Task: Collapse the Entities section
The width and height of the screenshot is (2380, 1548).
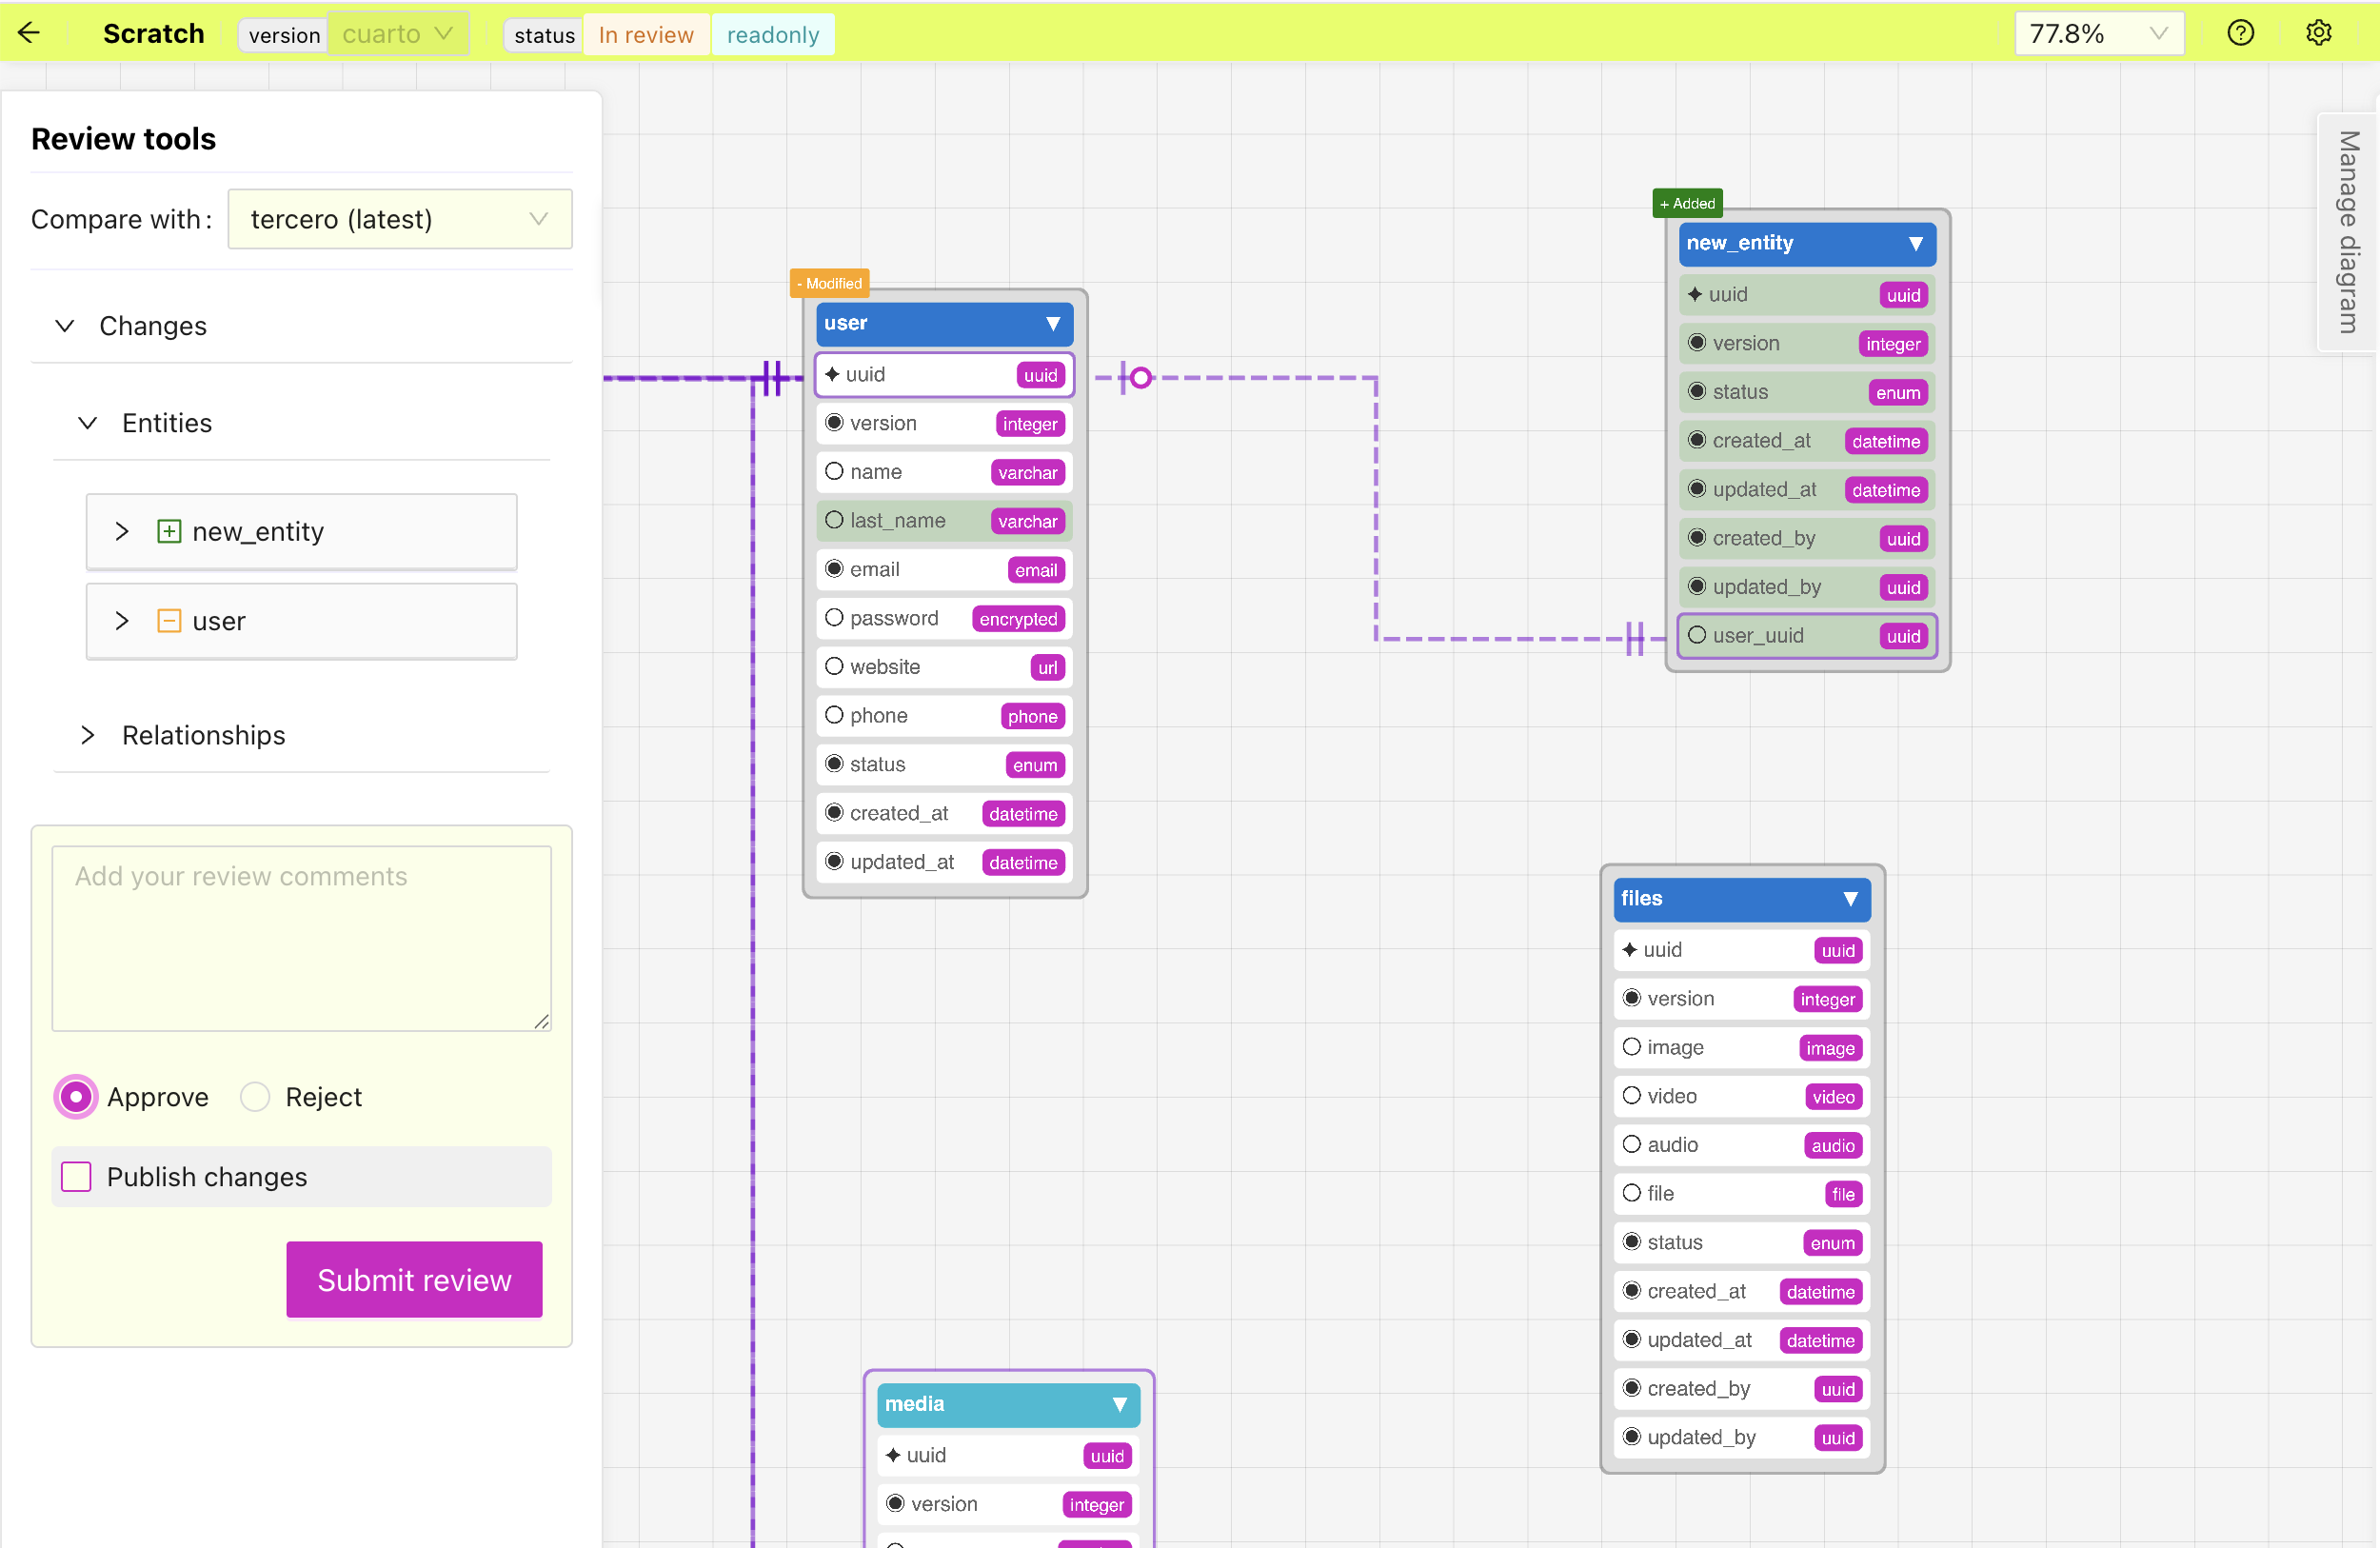Action: (88, 423)
